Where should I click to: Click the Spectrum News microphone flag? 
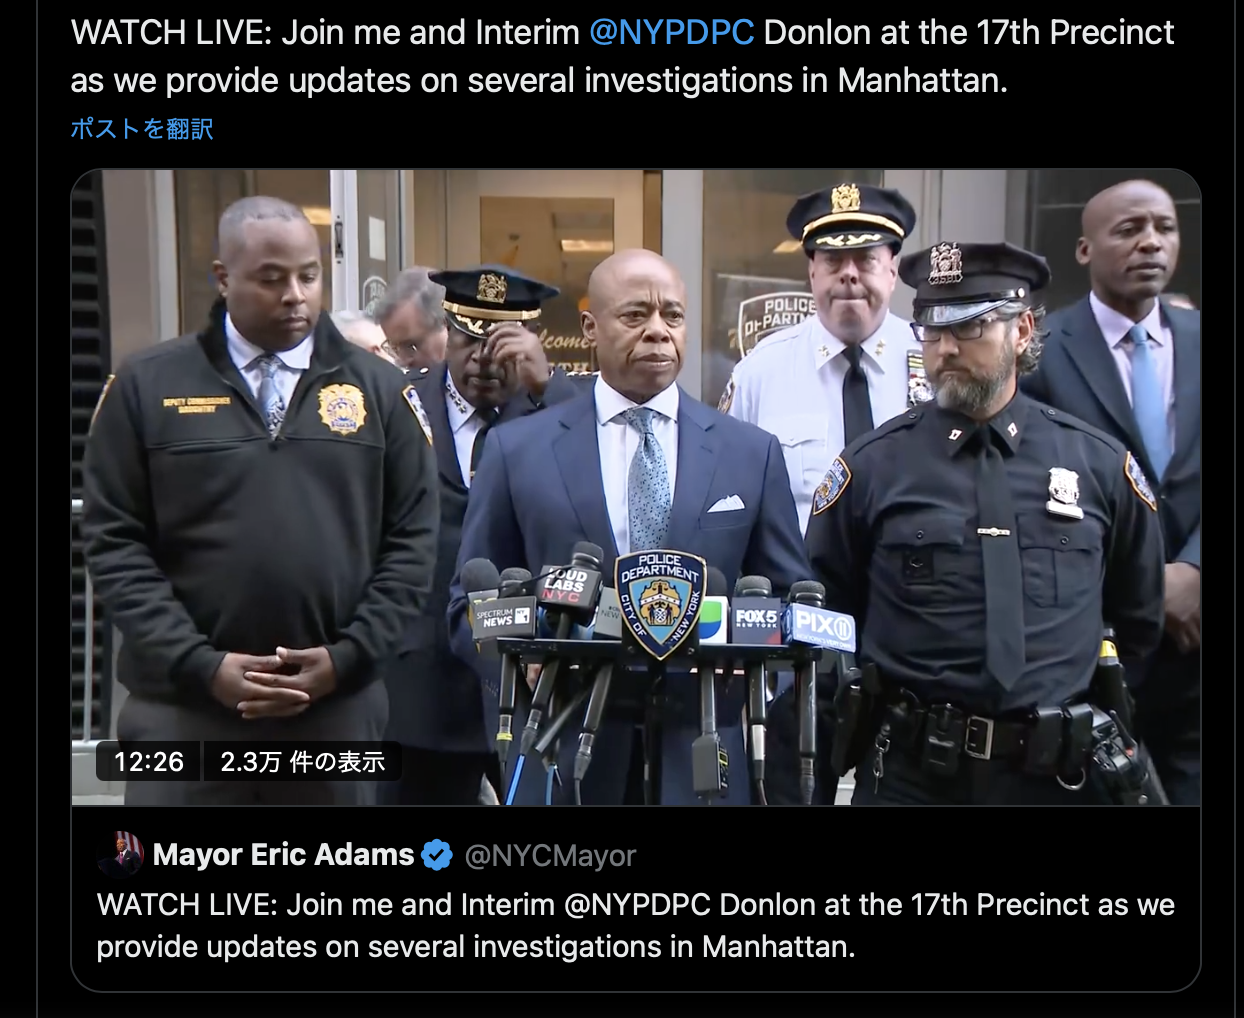[499, 617]
